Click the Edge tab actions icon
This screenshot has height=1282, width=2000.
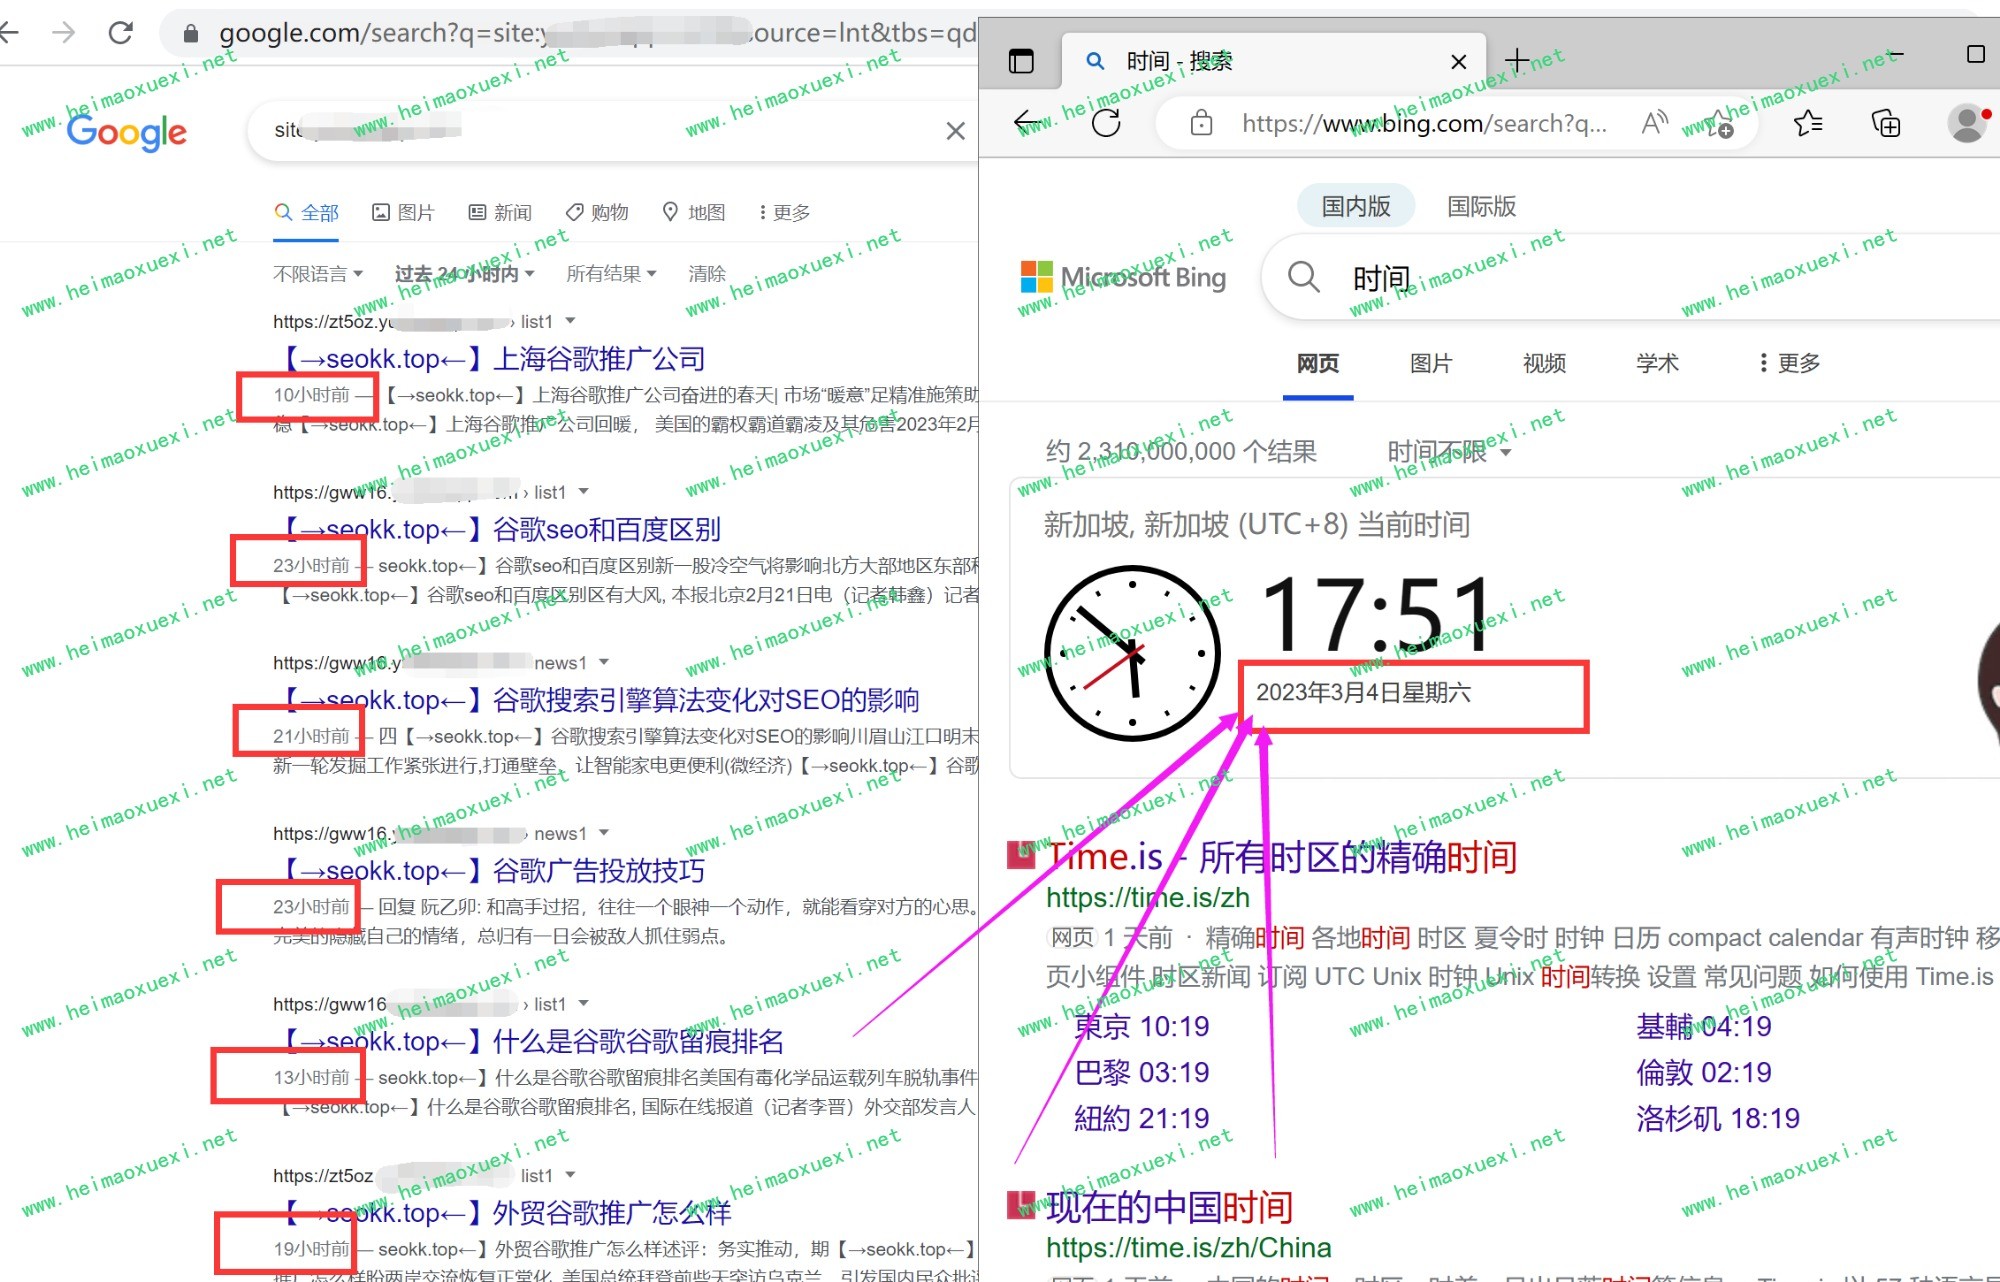click(x=1021, y=62)
